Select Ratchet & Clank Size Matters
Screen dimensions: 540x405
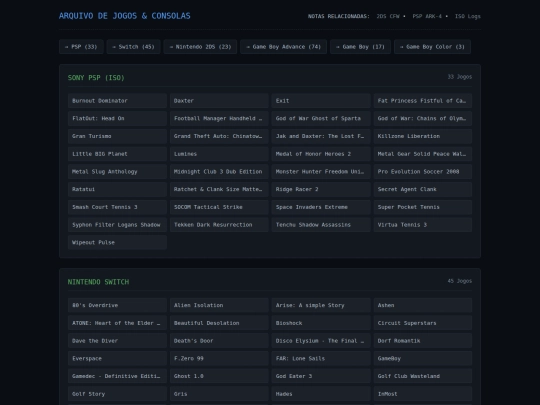point(219,189)
